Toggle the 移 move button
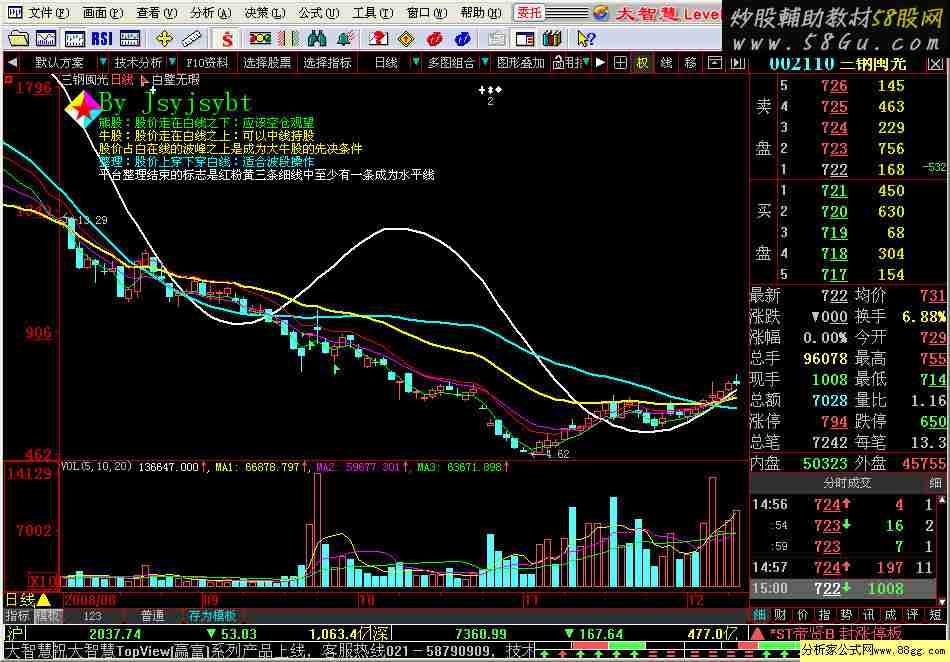This screenshot has height=662, width=950. click(691, 62)
